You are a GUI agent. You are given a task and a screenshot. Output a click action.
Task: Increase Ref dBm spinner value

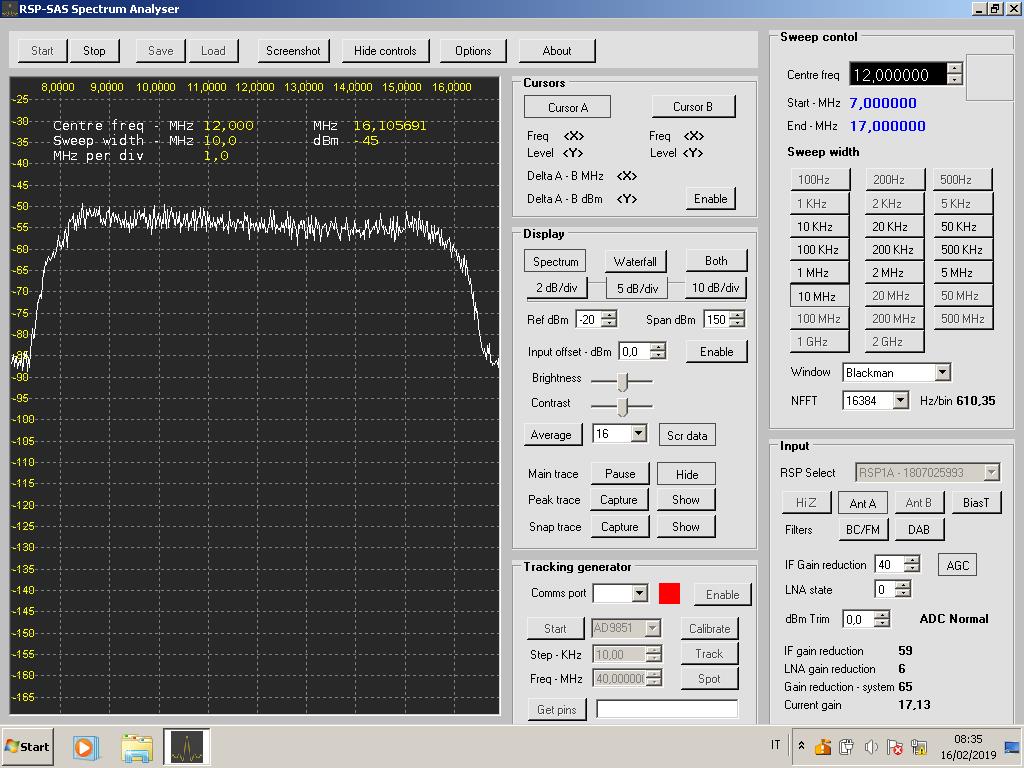tap(609, 315)
